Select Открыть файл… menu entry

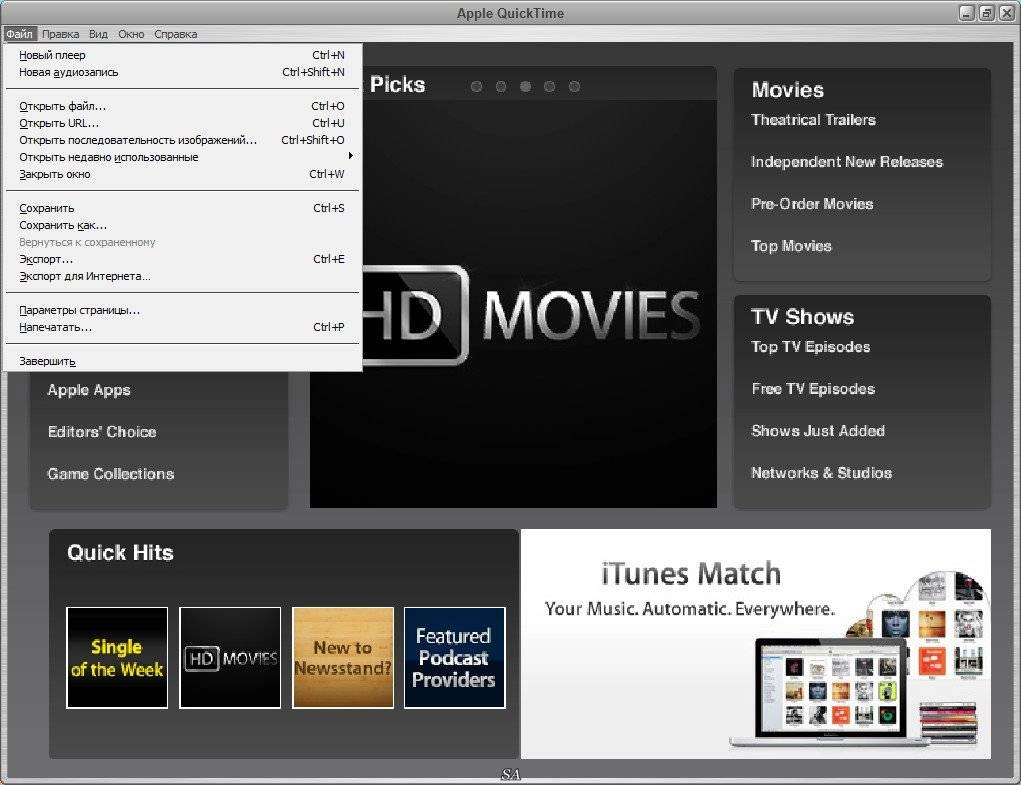[182, 106]
